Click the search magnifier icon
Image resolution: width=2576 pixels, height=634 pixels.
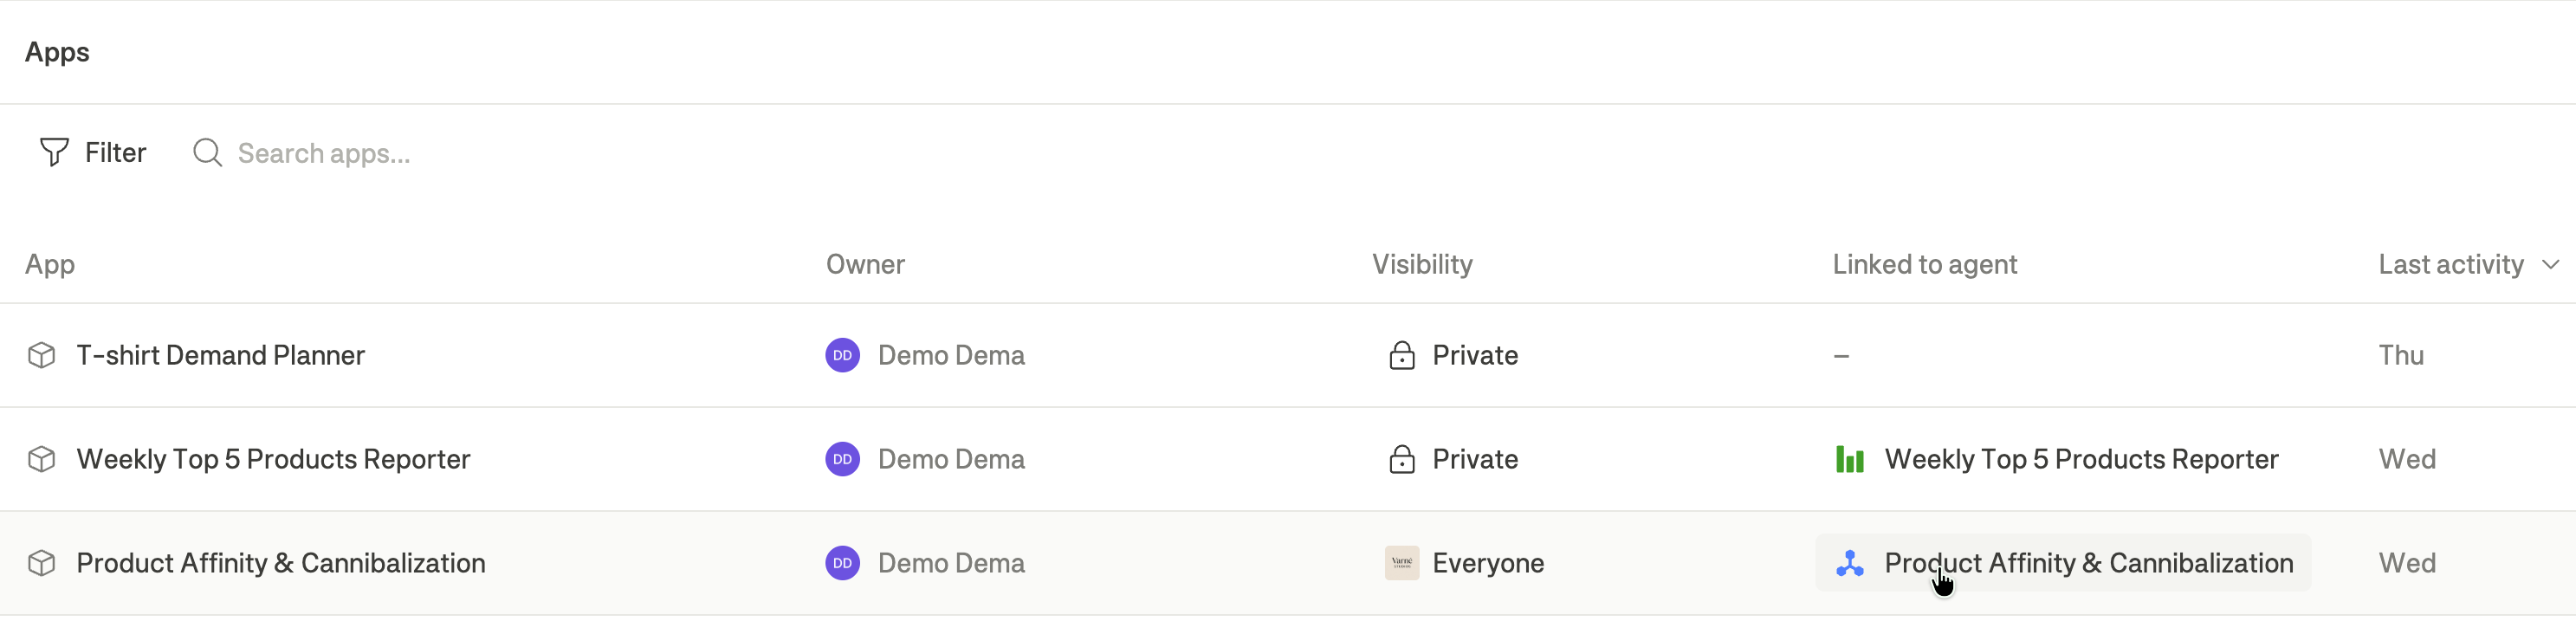(207, 152)
